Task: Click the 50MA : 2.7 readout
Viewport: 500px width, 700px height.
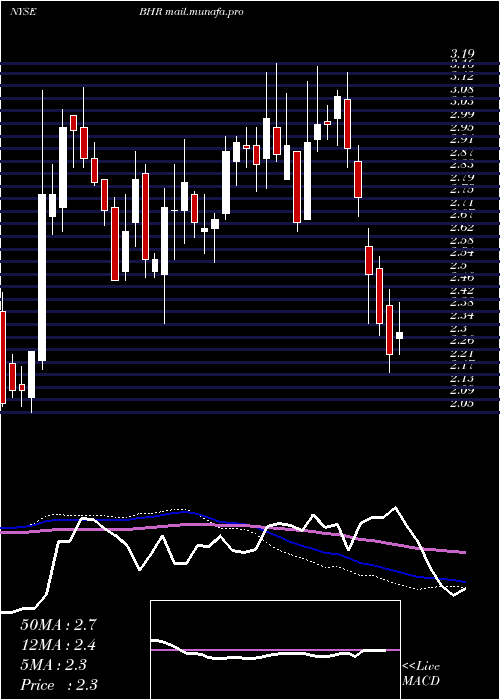Action: coord(58,625)
